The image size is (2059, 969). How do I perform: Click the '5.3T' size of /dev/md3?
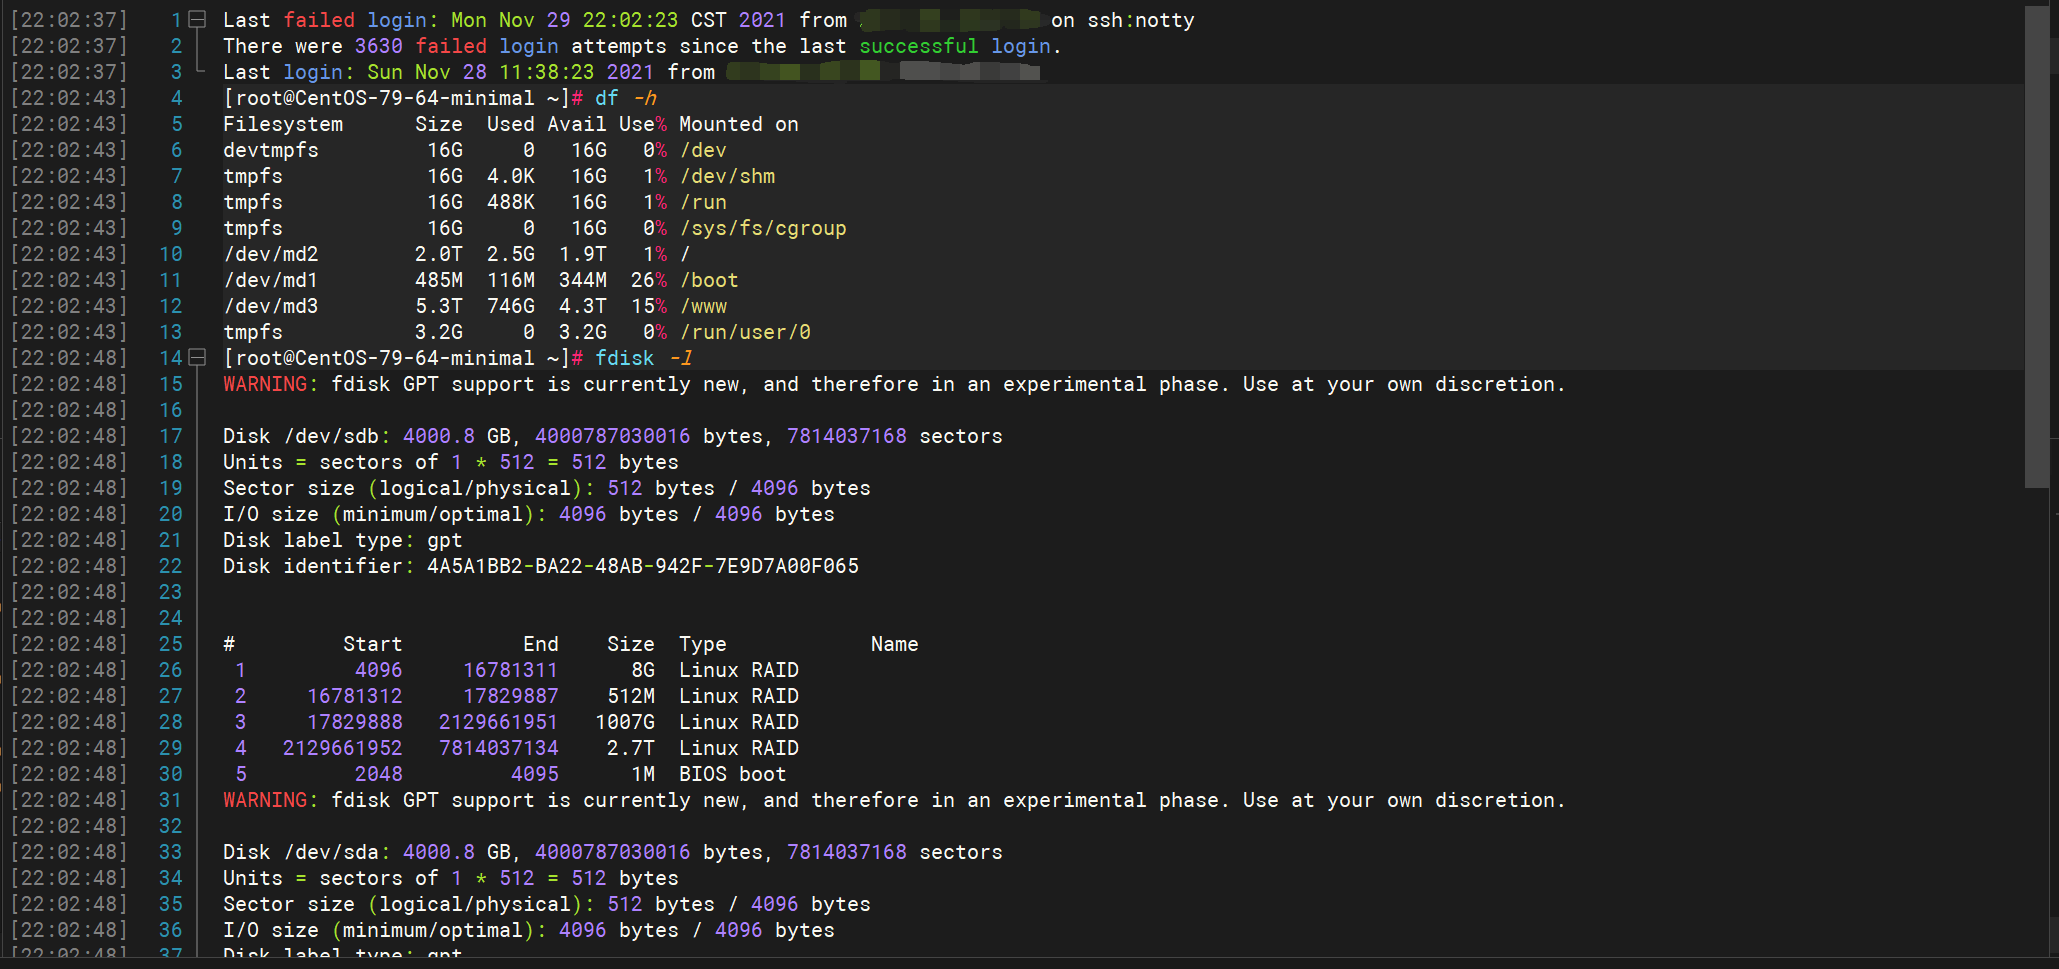439,306
